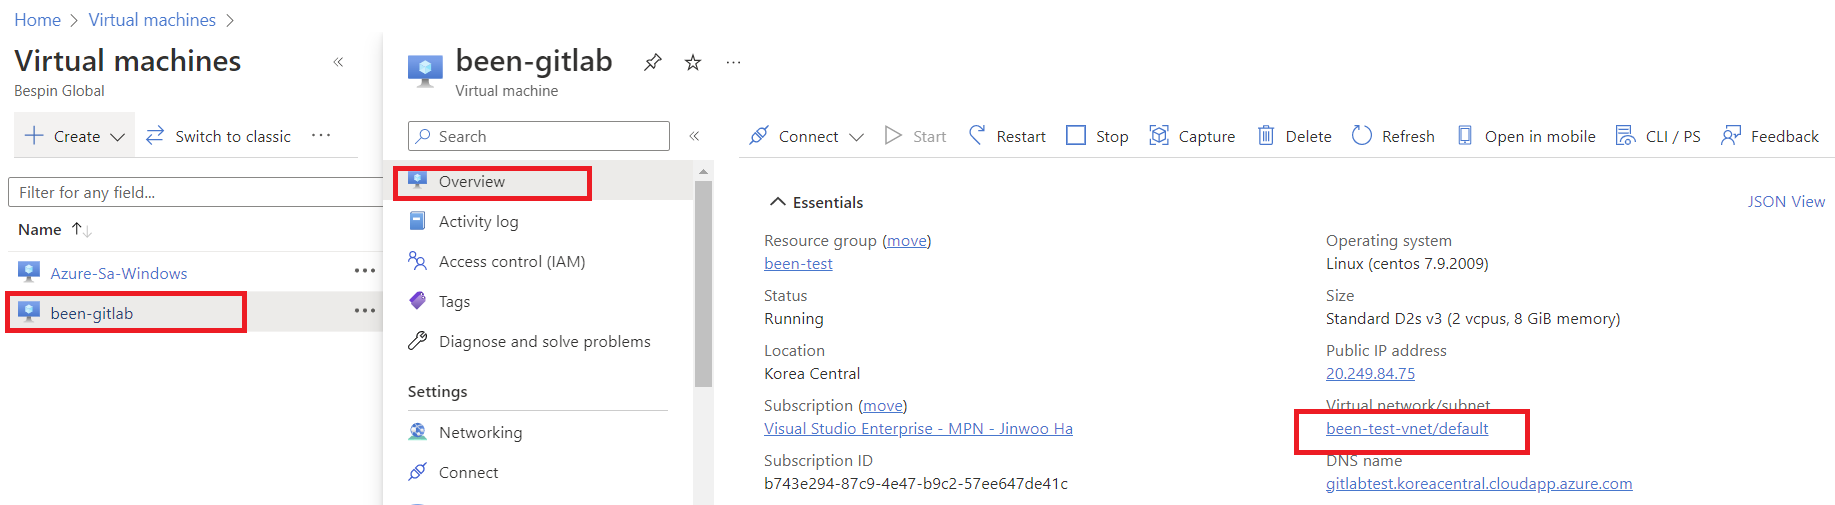1835x505 pixels.
Task: Send Feedback from toolbar
Action: (1770, 136)
